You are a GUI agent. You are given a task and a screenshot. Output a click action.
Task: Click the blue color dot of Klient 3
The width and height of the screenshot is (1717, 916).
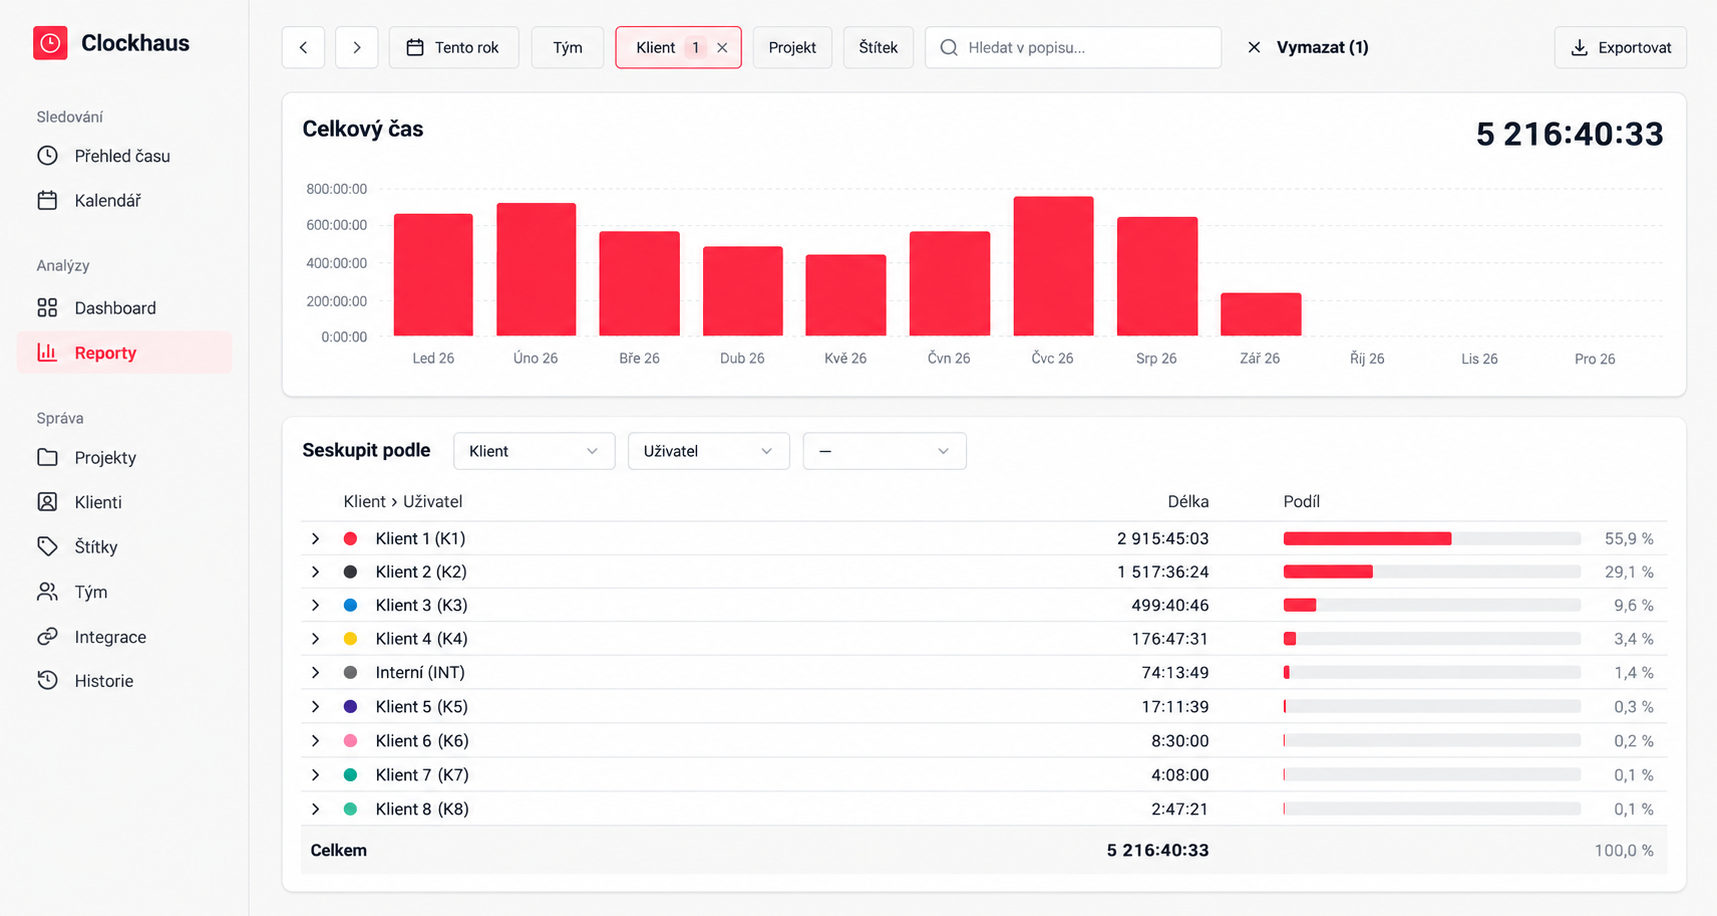(x=350, y=605)
